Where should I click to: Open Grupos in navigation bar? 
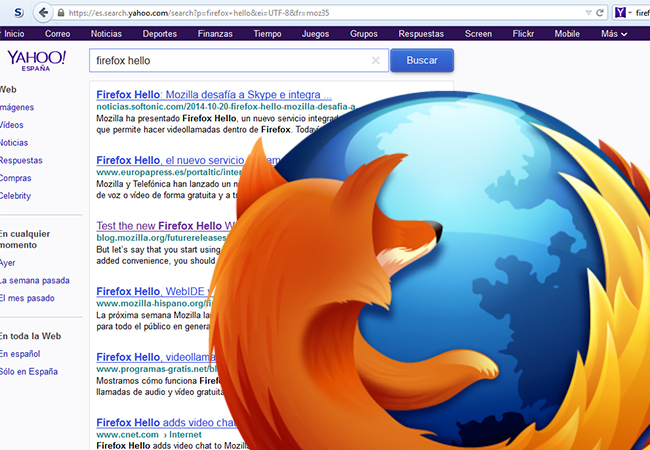pyautogui.click(x=364, y=34)
